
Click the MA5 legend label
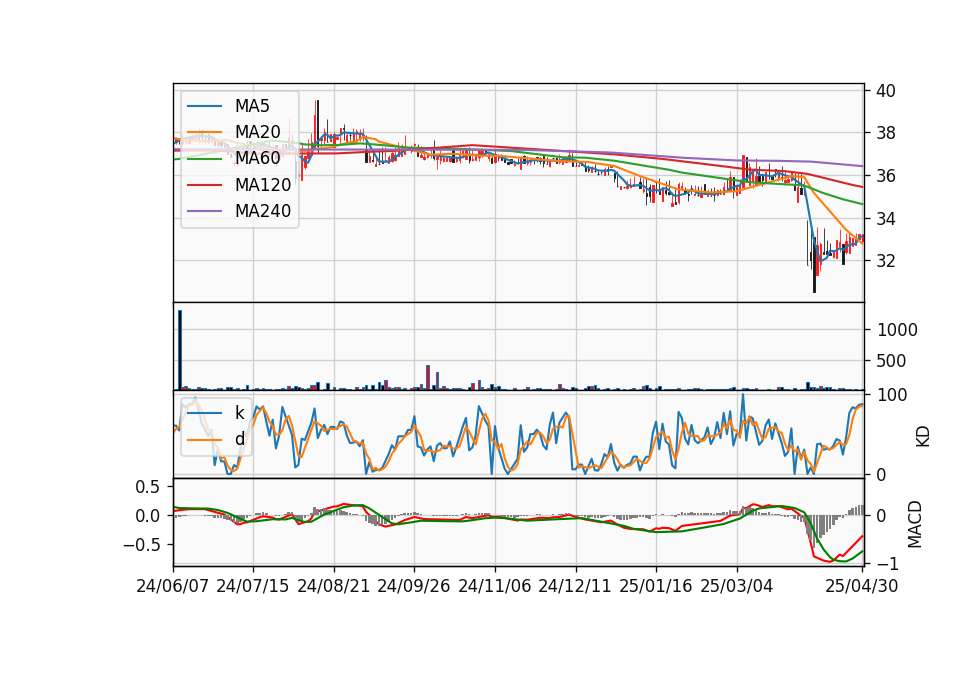coord(252,106)
